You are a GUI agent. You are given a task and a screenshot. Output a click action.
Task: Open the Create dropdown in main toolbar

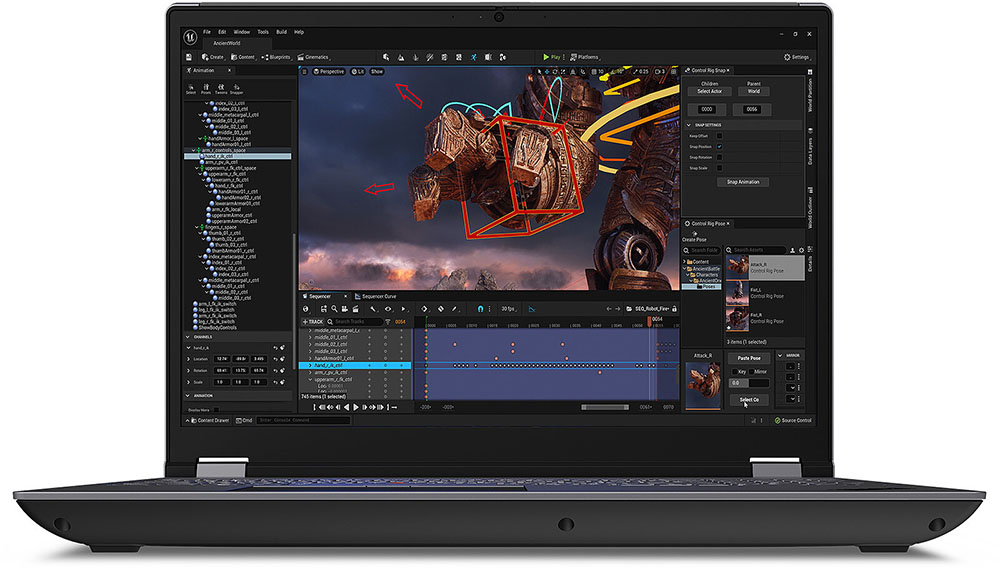coord(214,57)
